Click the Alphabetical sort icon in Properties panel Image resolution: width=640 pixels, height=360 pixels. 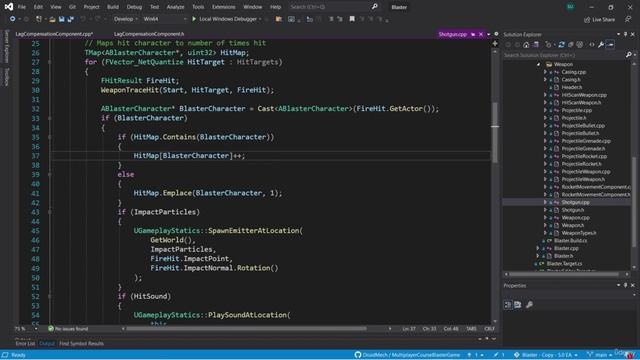[x=518, y=304]
